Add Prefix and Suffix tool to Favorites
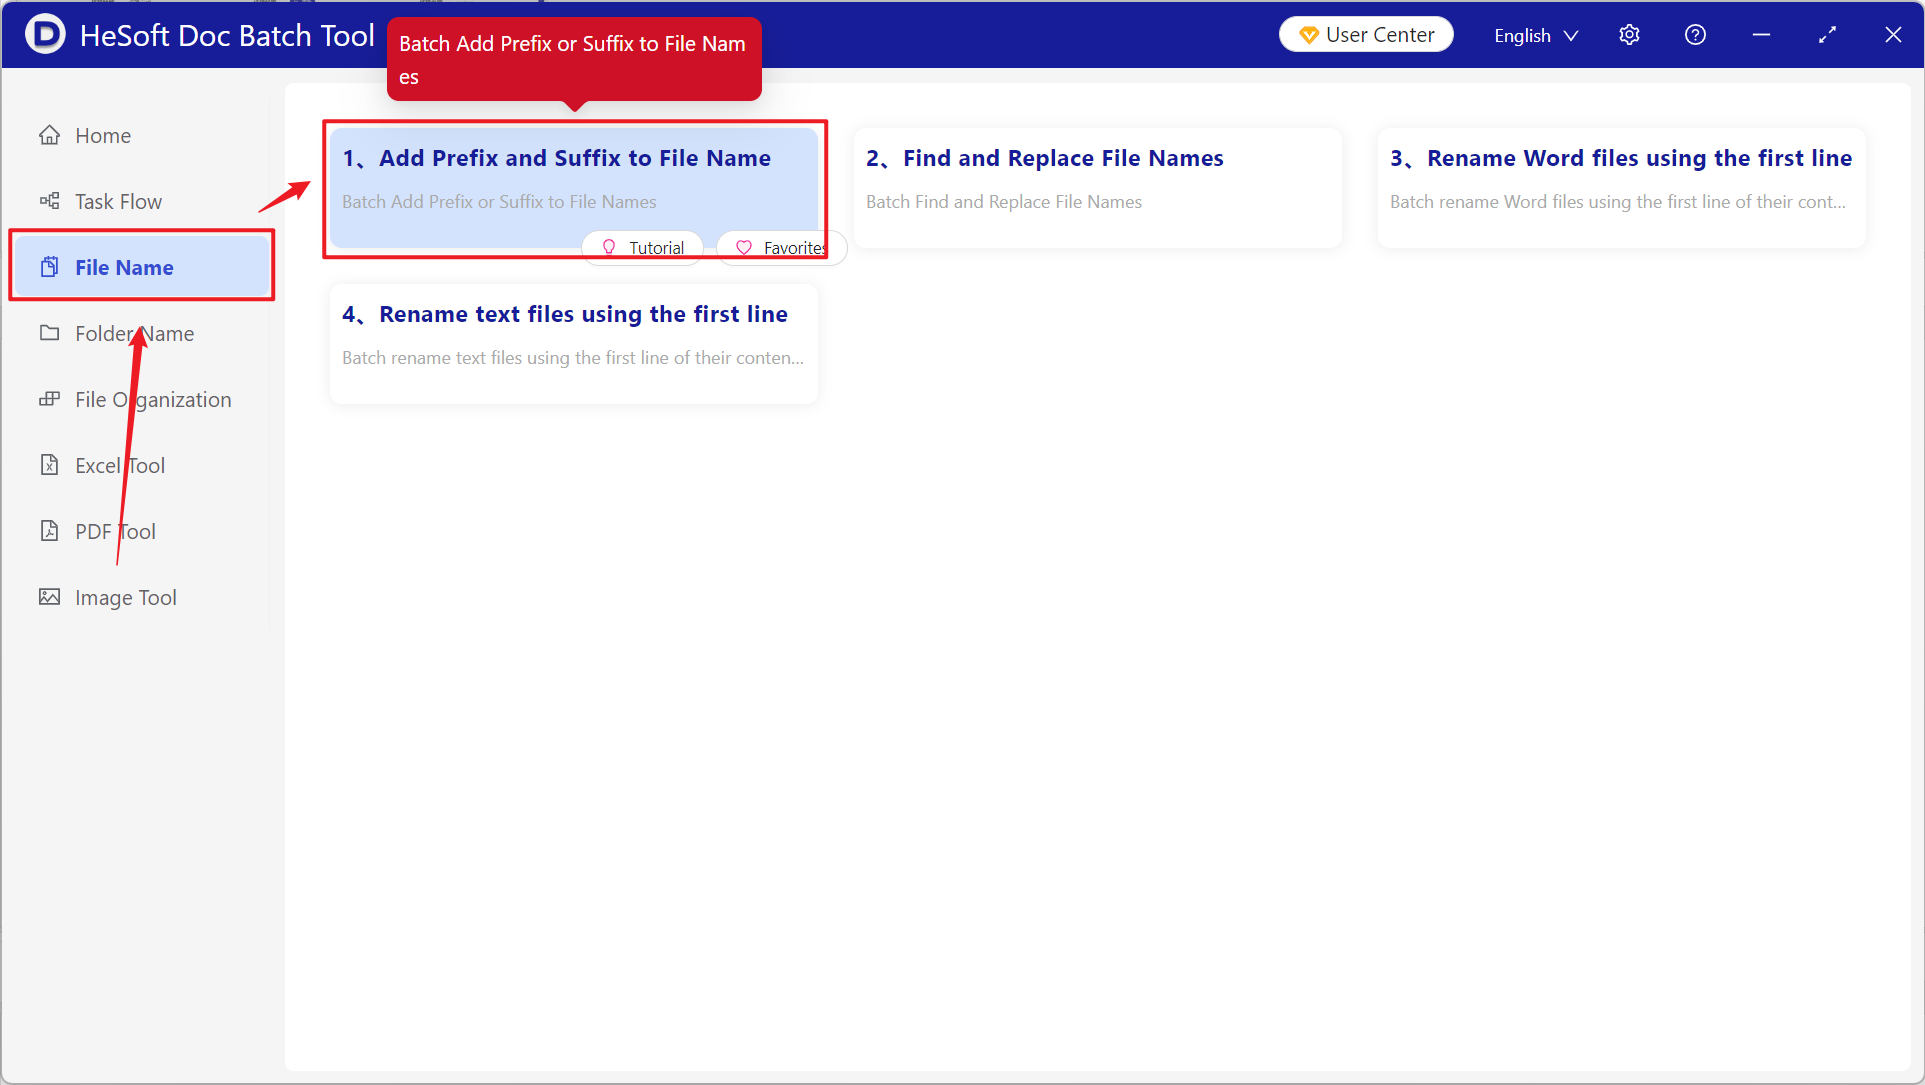 pos(781,247)
